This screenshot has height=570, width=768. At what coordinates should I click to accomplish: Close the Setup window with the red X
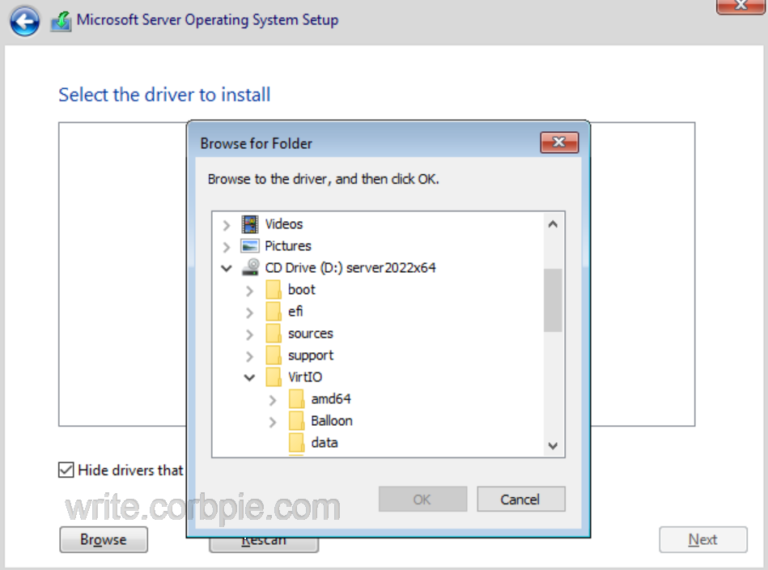(x=740, y=6)
